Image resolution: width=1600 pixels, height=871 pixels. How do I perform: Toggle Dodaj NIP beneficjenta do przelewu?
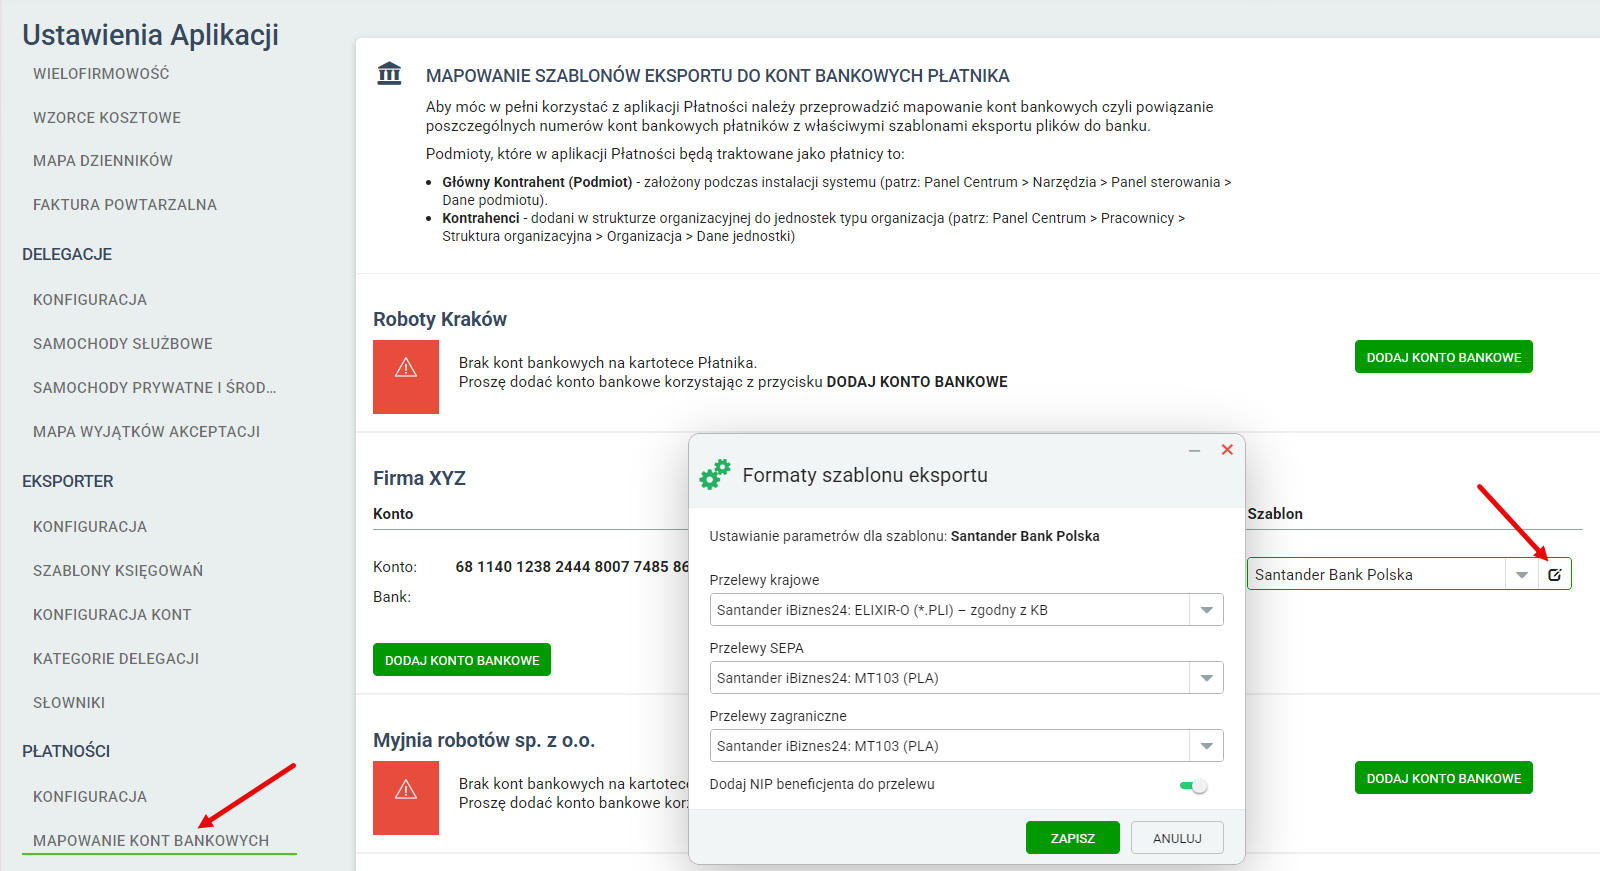point(1194,786)
